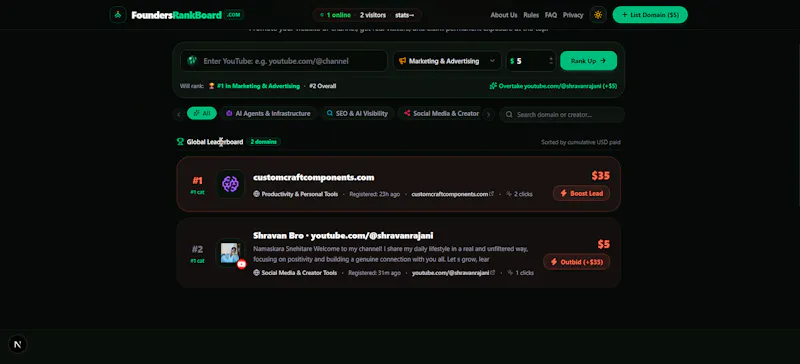Viewport: 800px width, 364px height.
Task: Select the SEO & AI Visibility tab
Action: tap(357, 113)
